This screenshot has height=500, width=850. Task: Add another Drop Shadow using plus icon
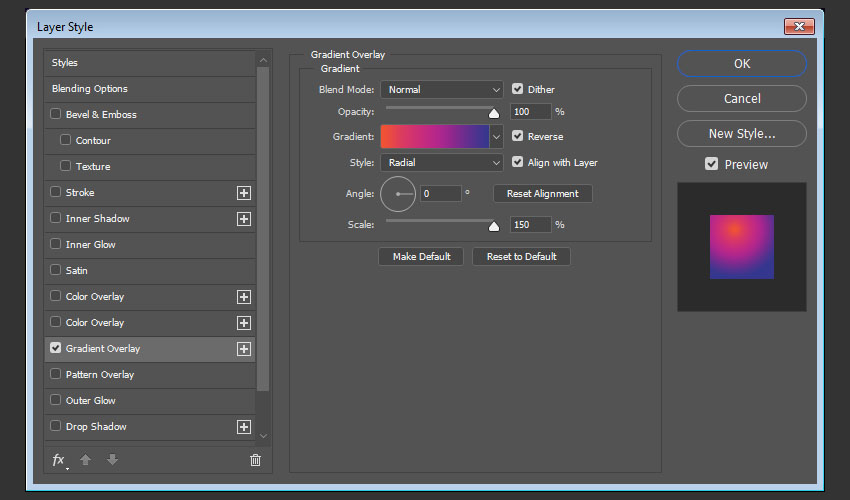tap(243, 427)
